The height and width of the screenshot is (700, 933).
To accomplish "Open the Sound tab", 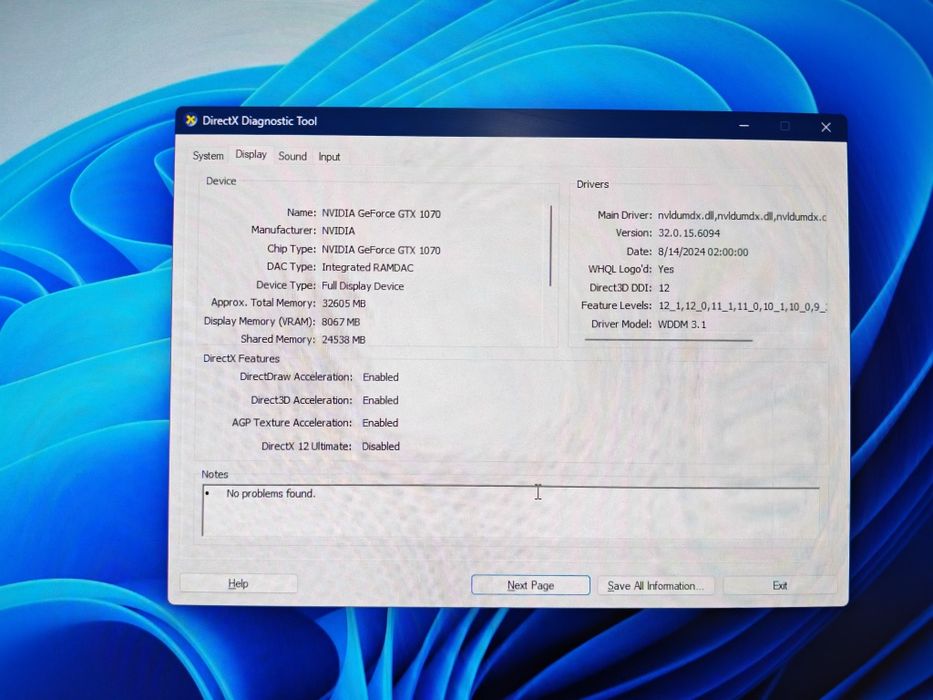I will [292, 157].
